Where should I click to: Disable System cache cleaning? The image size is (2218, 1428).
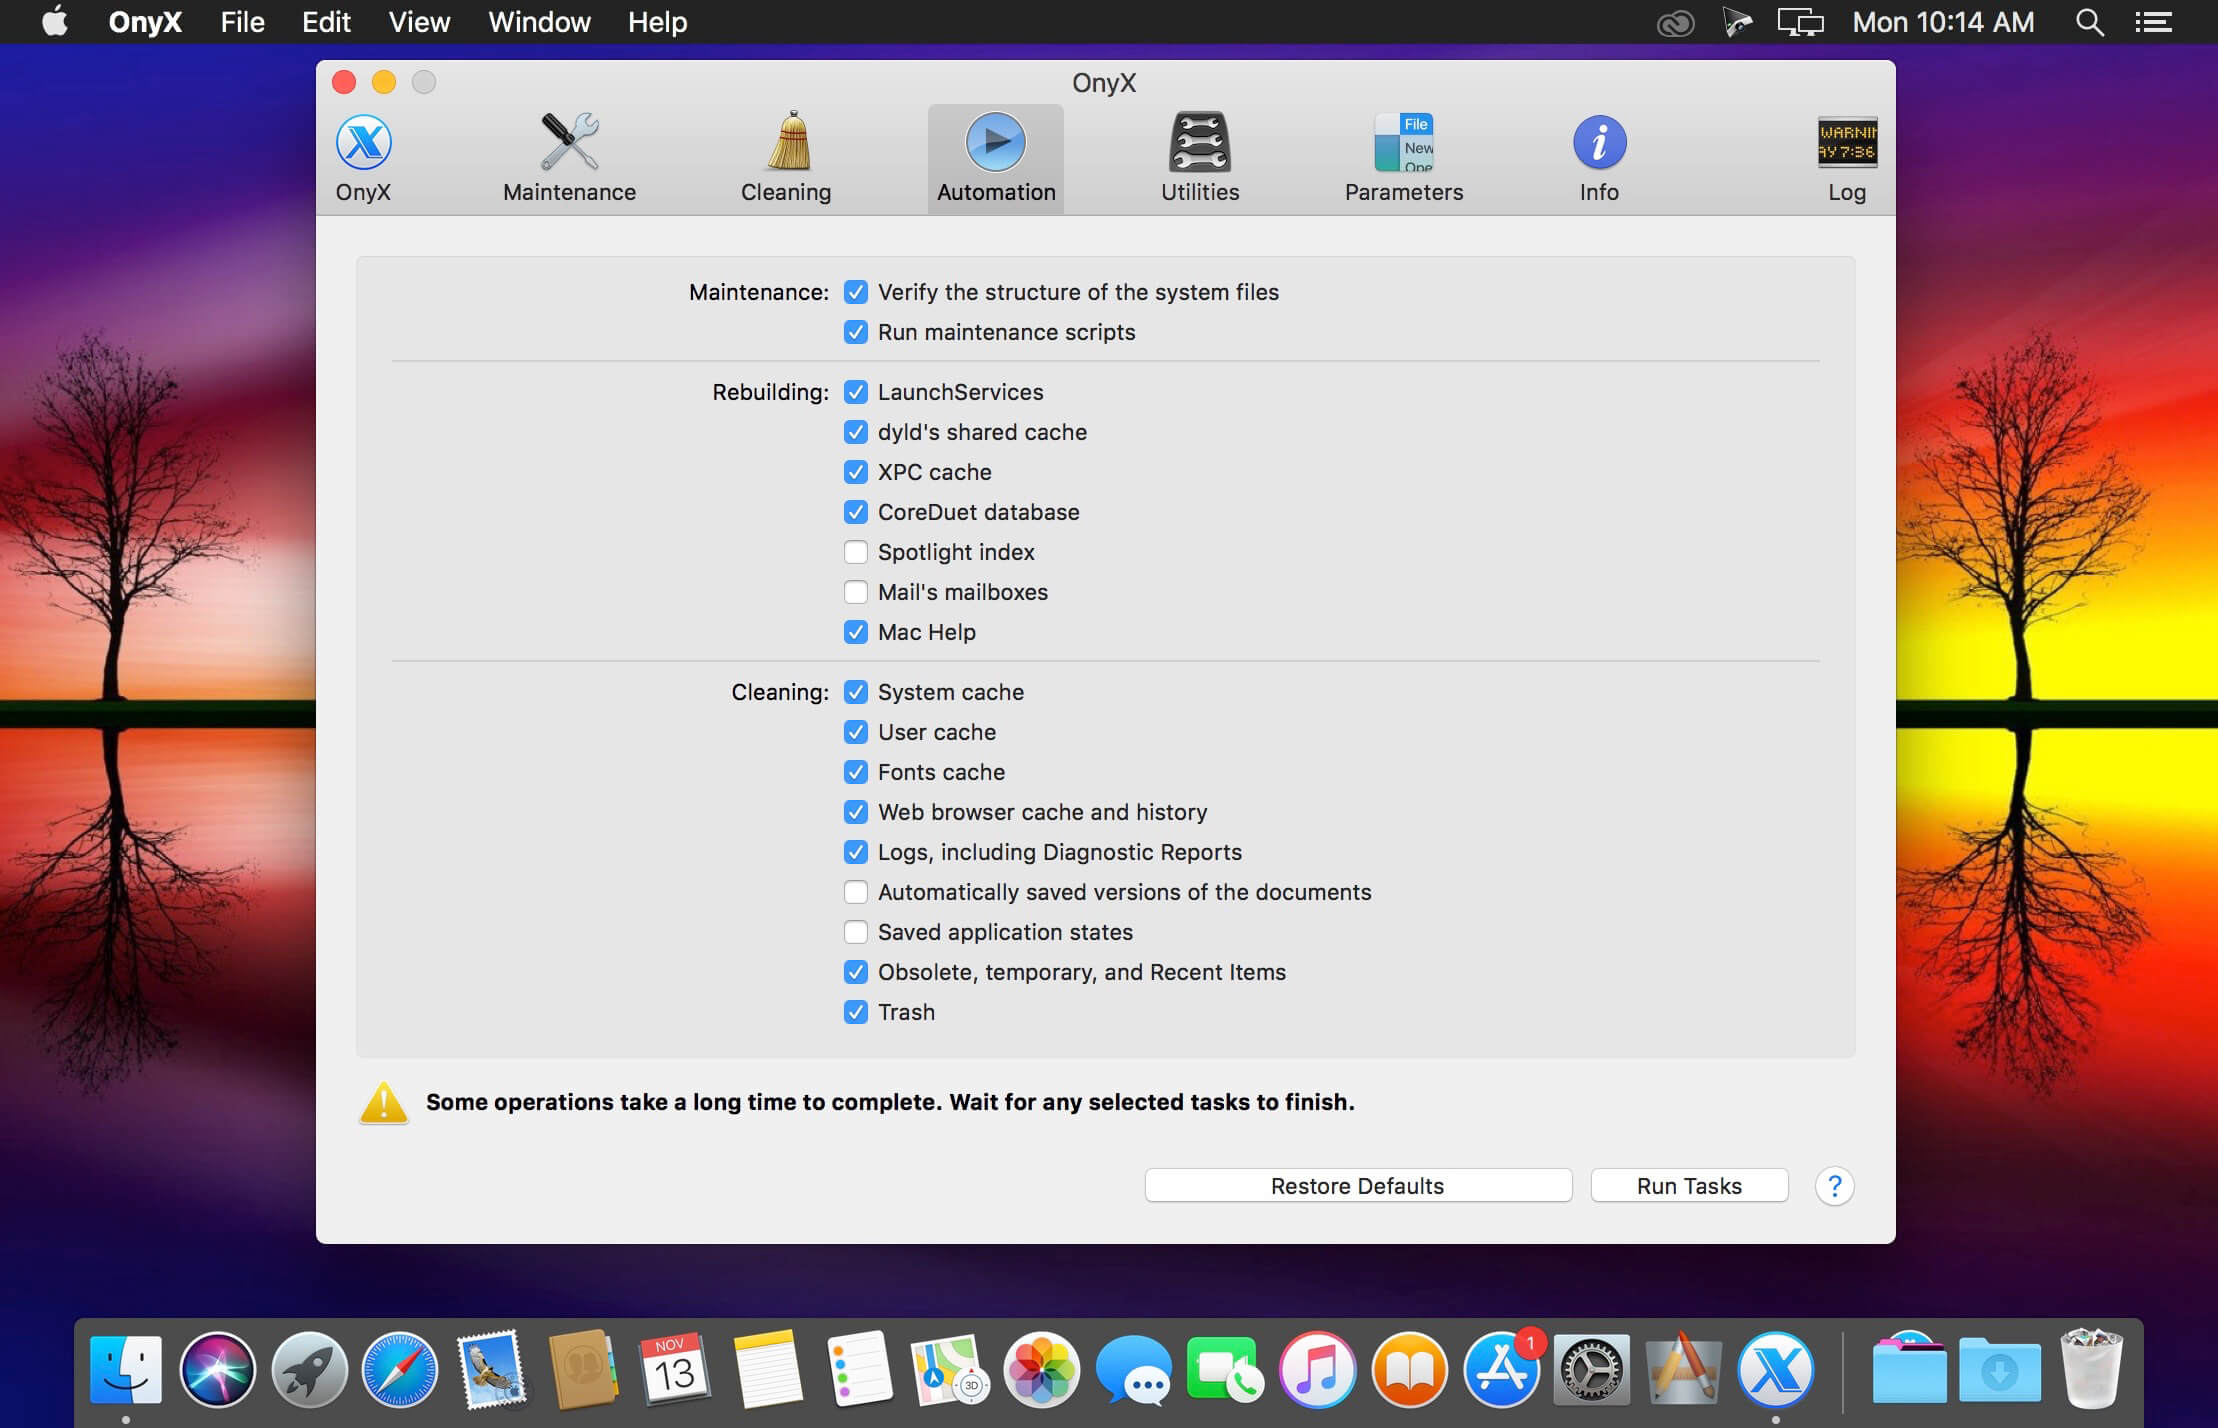[856, 692]
